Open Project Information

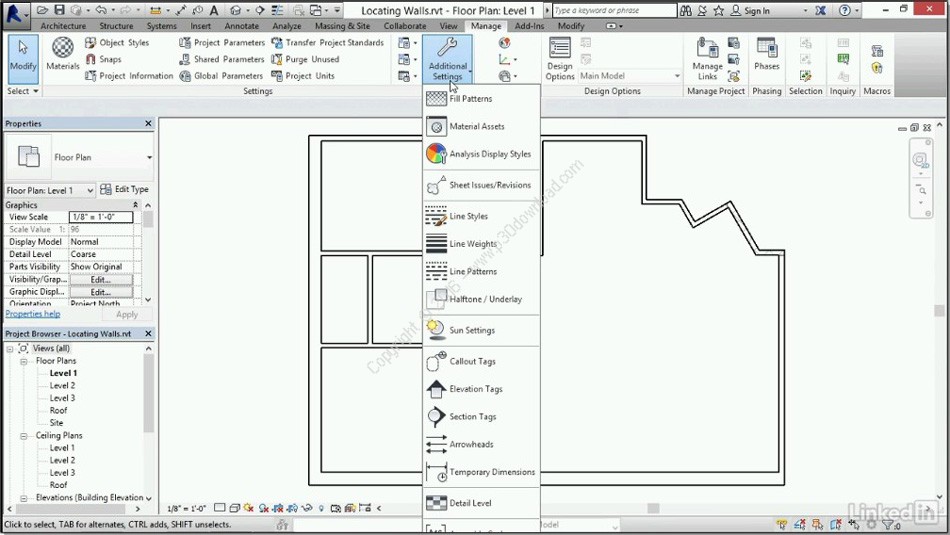pos(129,76)
